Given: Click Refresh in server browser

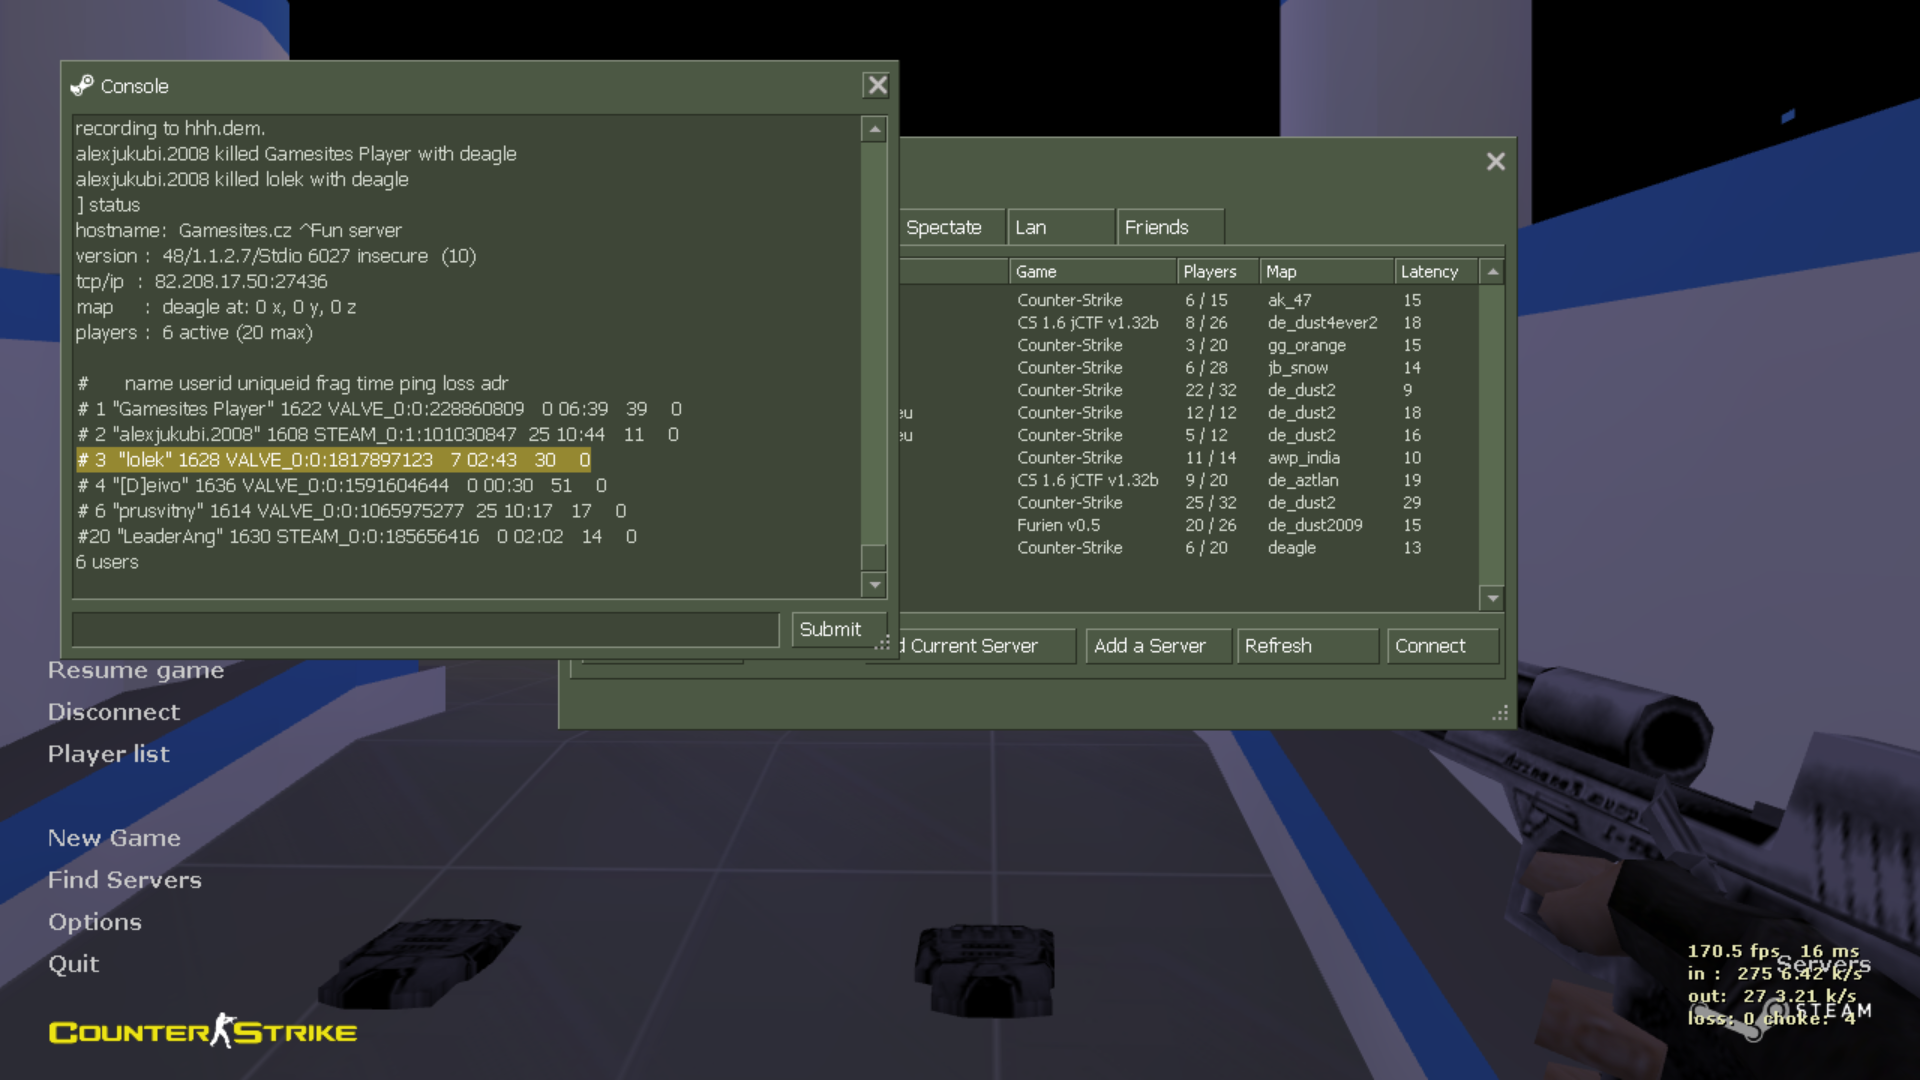Looking at the screenshot, I should [1306, 646].
